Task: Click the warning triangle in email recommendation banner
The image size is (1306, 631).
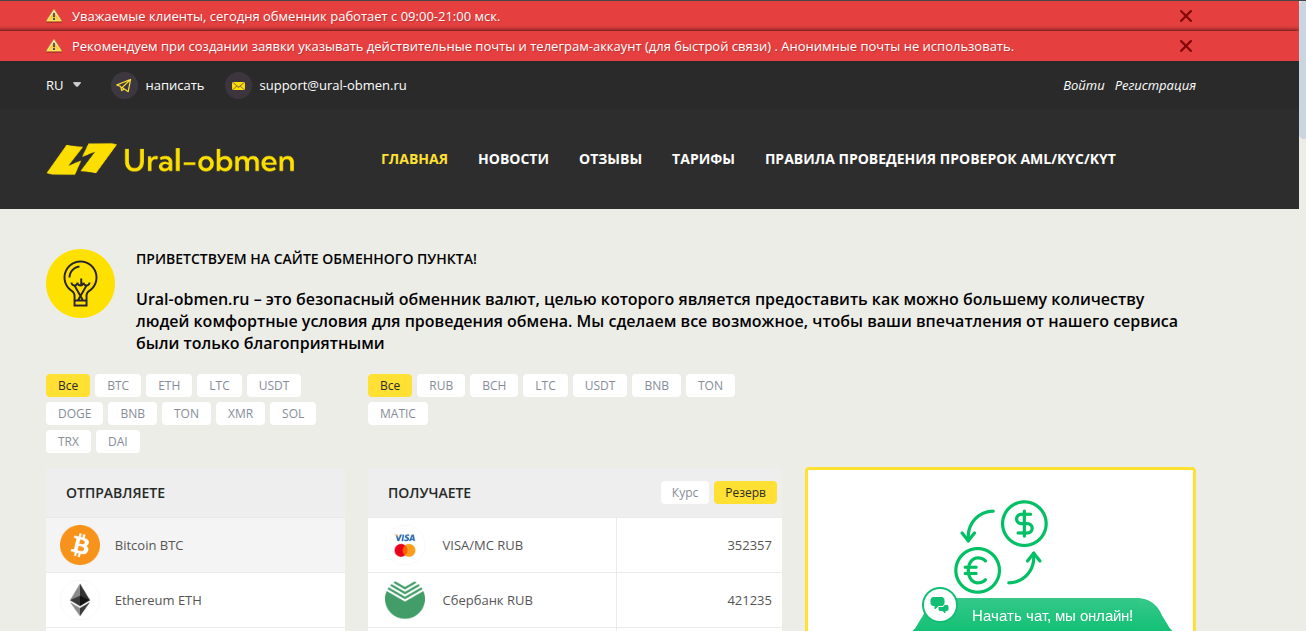Action: point(53,46)
